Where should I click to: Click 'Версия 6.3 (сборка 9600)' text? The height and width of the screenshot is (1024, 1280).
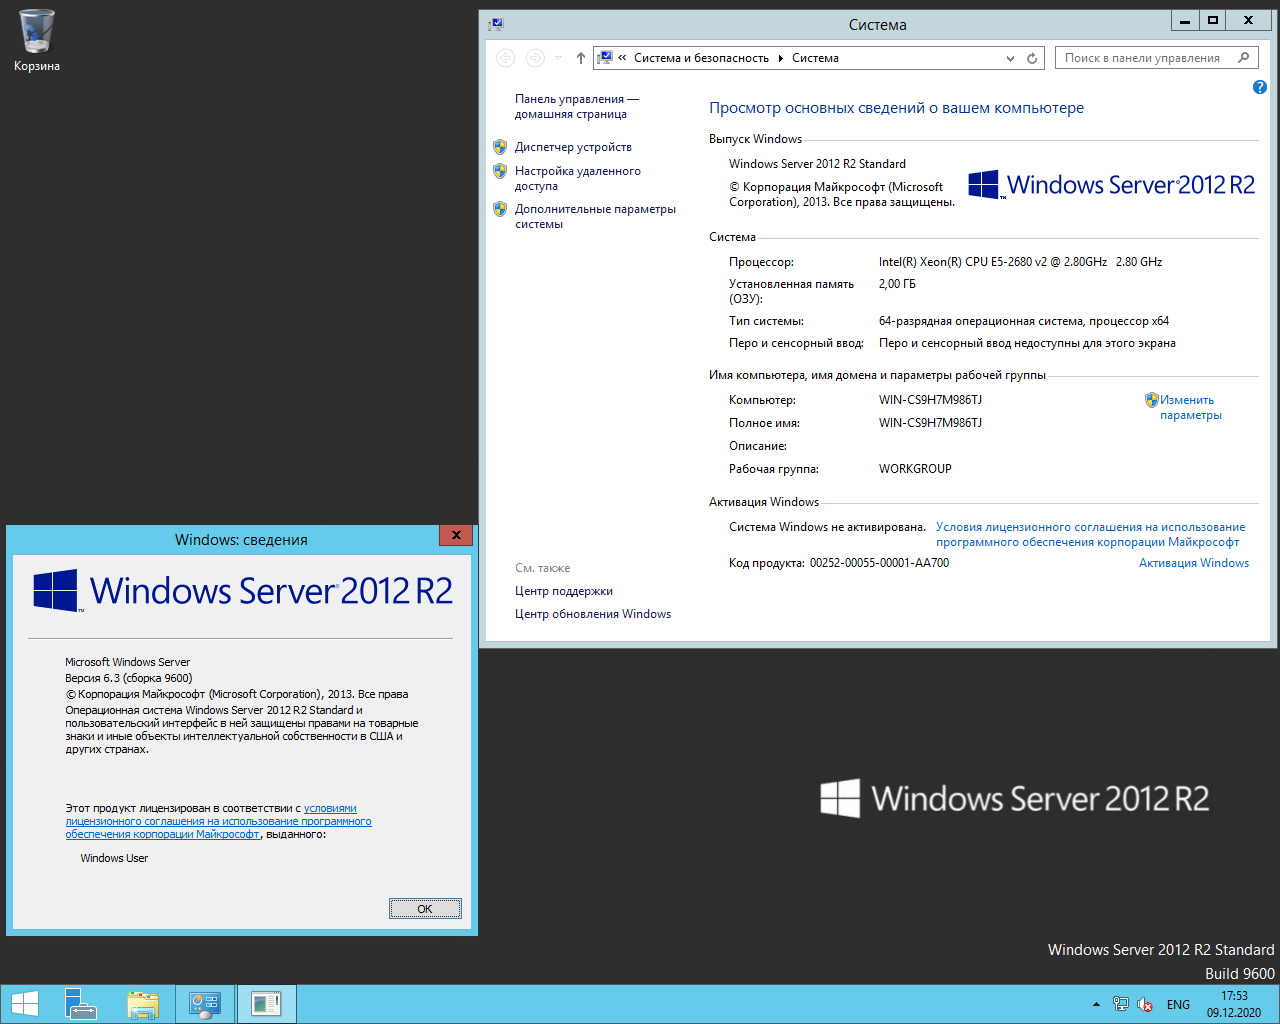129,678
